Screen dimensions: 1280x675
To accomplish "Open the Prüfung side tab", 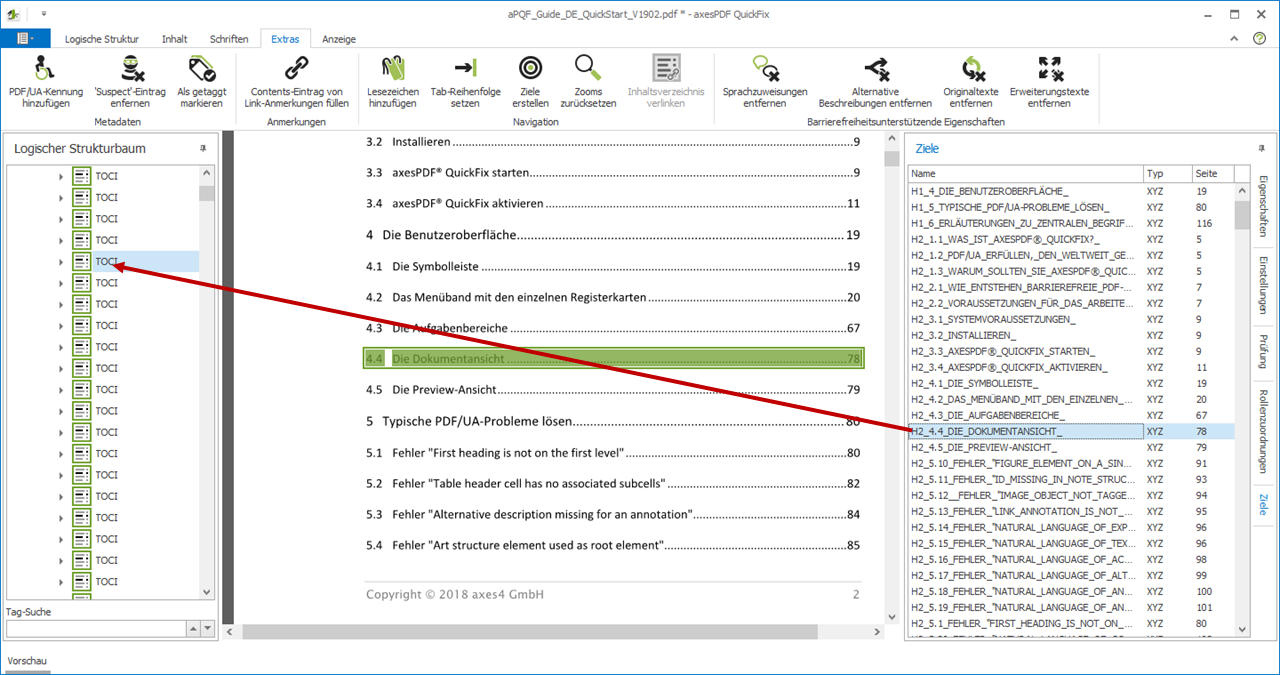I will [x=1263, y=352].
